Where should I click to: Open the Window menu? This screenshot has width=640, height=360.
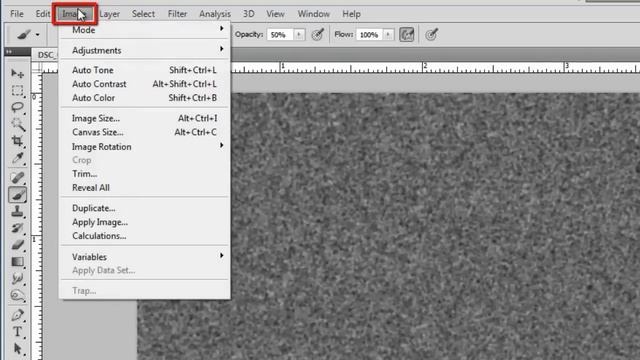click(x=313, y=14)
